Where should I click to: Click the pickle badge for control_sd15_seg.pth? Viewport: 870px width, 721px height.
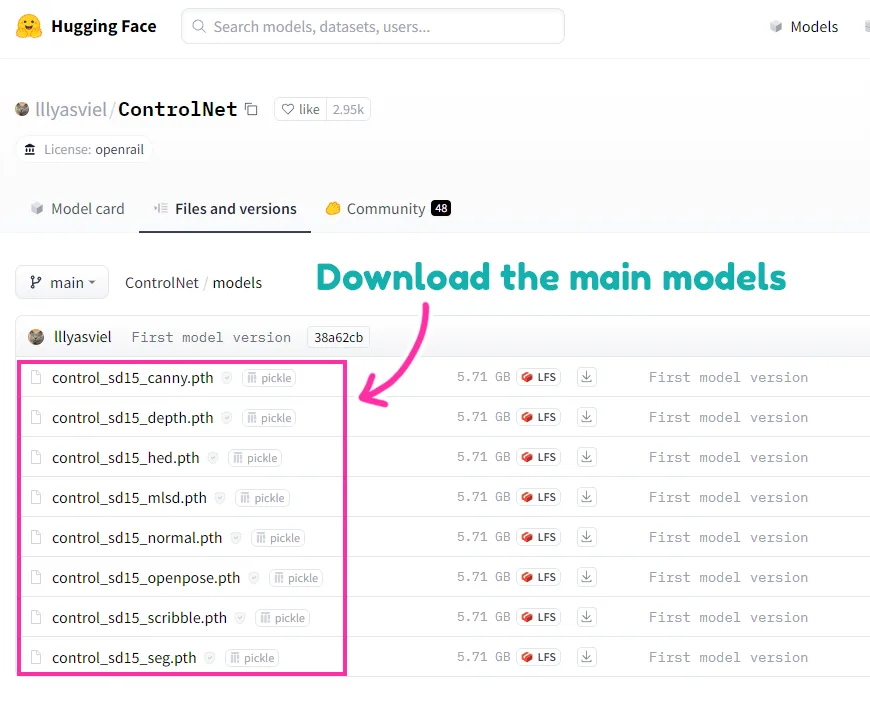pos(252,658)
